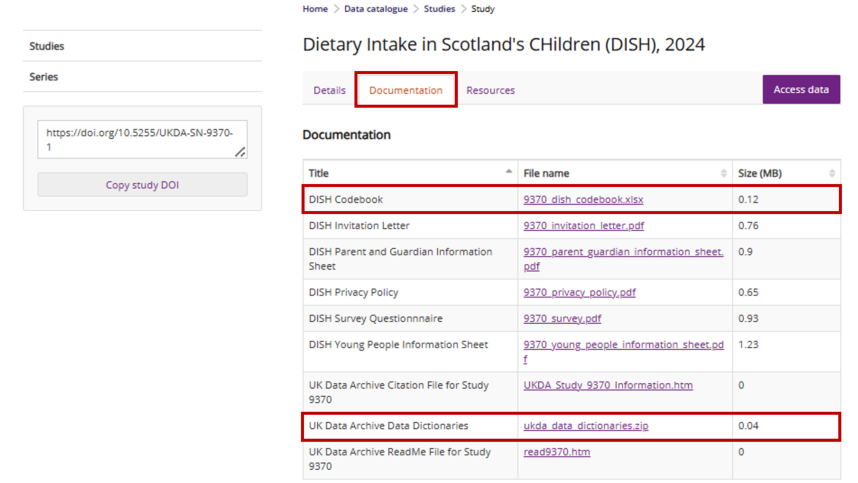858x483 pixels.
Task: Download 9370_dish_codebook.xlsx file
Action: [583, 199]
